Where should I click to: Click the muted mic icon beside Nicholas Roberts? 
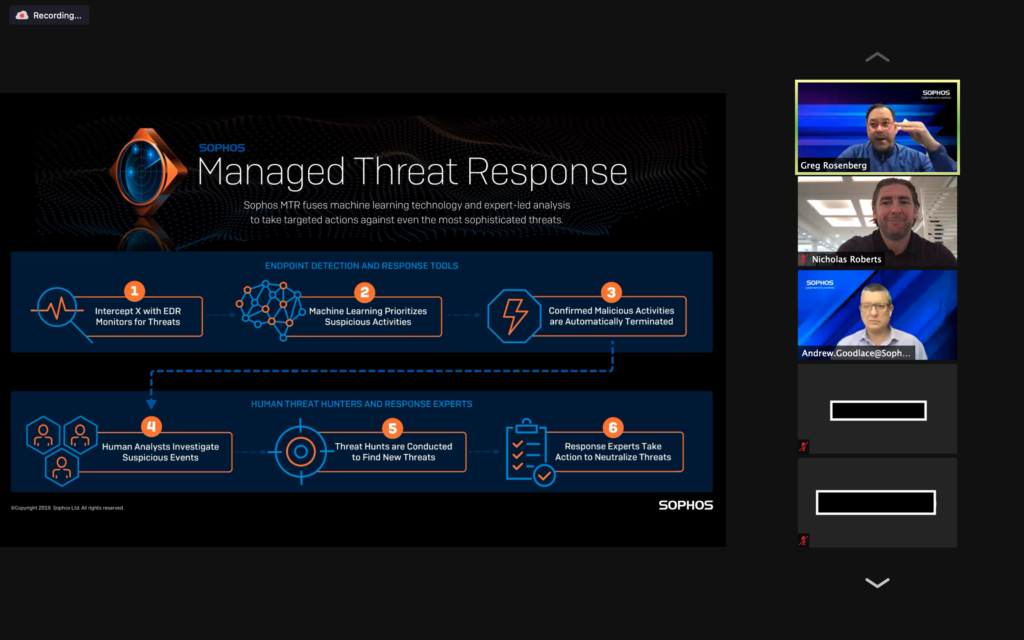point(804,259)
